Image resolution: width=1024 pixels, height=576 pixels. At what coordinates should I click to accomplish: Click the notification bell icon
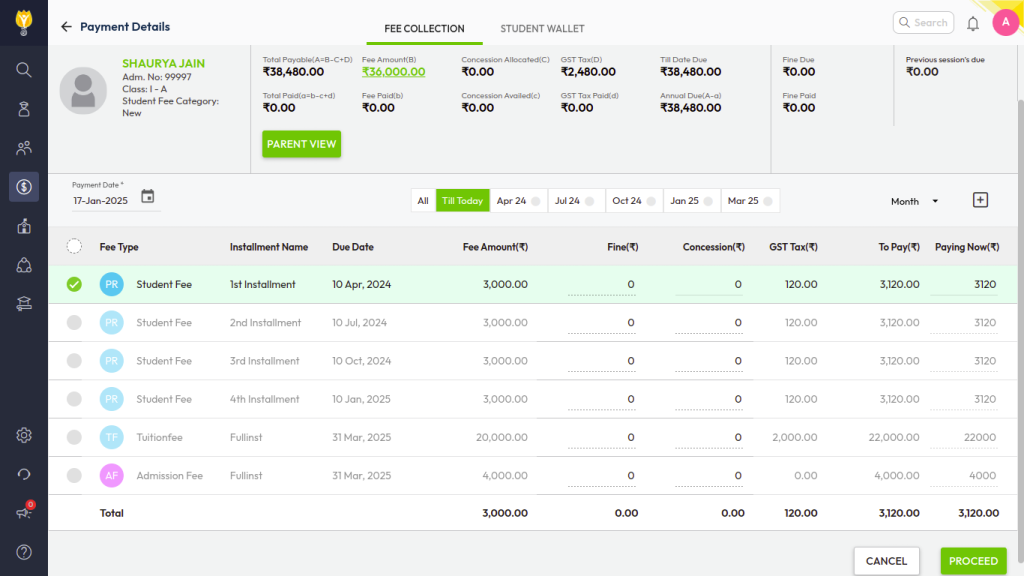click(973, 23)
